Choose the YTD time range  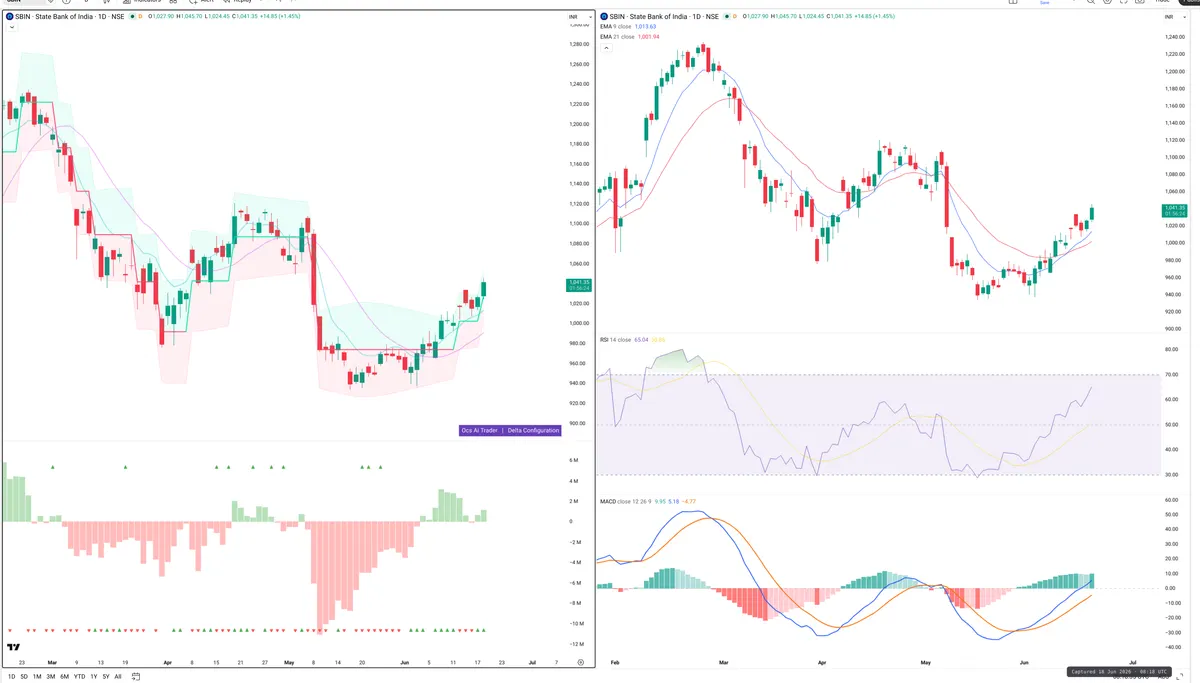tap(79, 676)
